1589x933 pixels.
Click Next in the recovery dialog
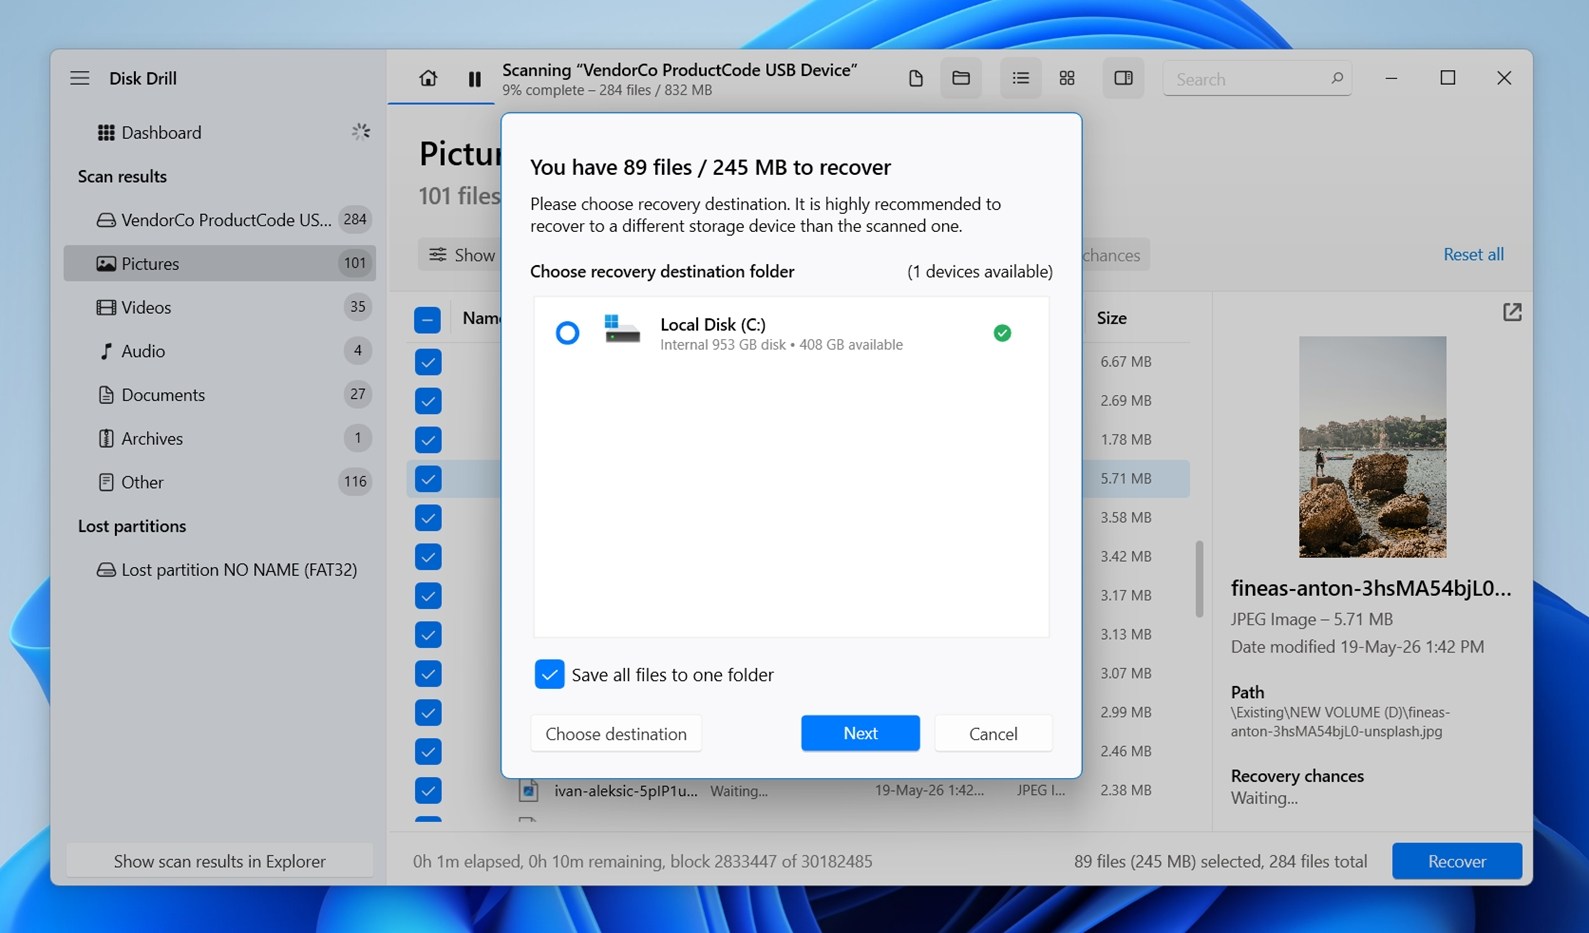[860, 733]
